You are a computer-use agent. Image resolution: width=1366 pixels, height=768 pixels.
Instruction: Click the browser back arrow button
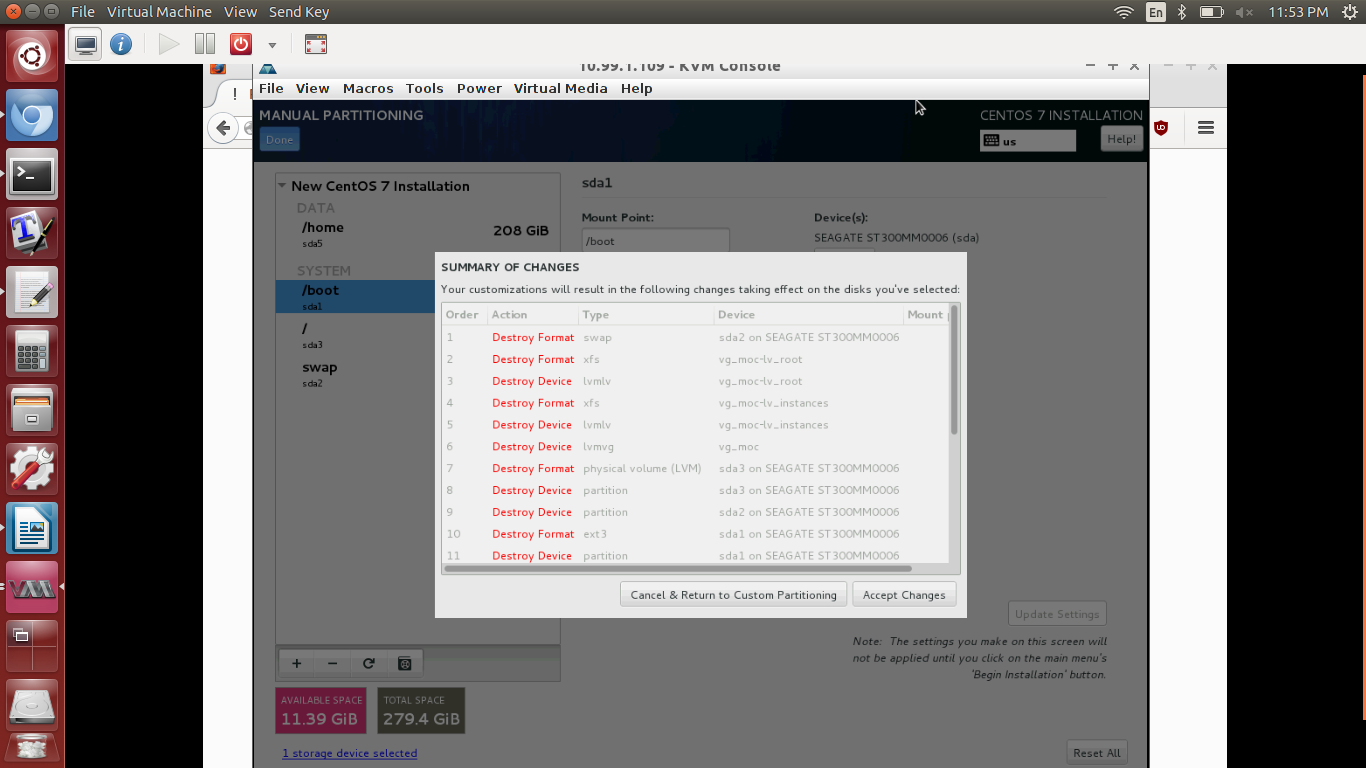[223, 128]
